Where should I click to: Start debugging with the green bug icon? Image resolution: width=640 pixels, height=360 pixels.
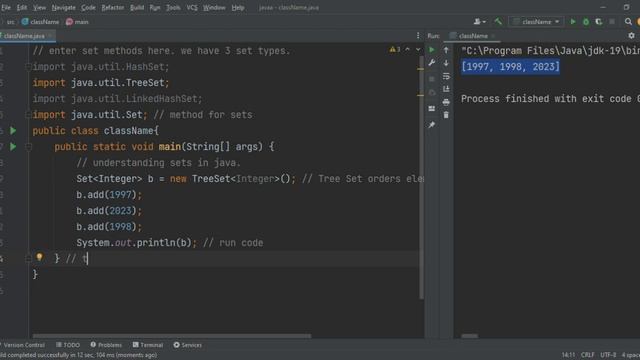[586, 22]
